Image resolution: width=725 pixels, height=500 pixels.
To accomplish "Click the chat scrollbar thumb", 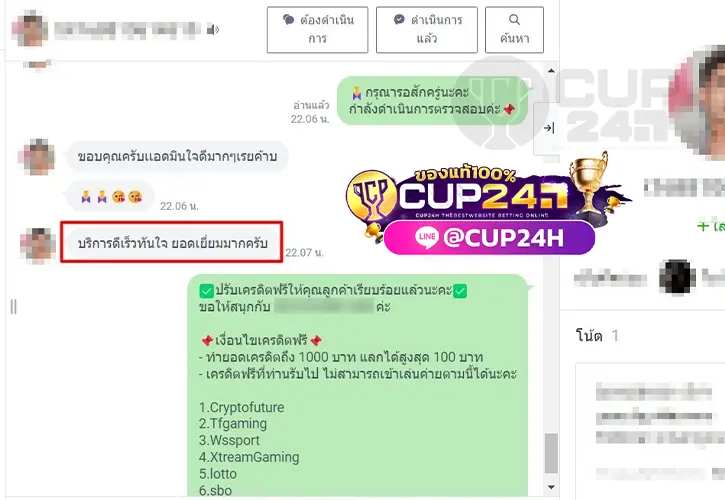I will tap(551, 453).
